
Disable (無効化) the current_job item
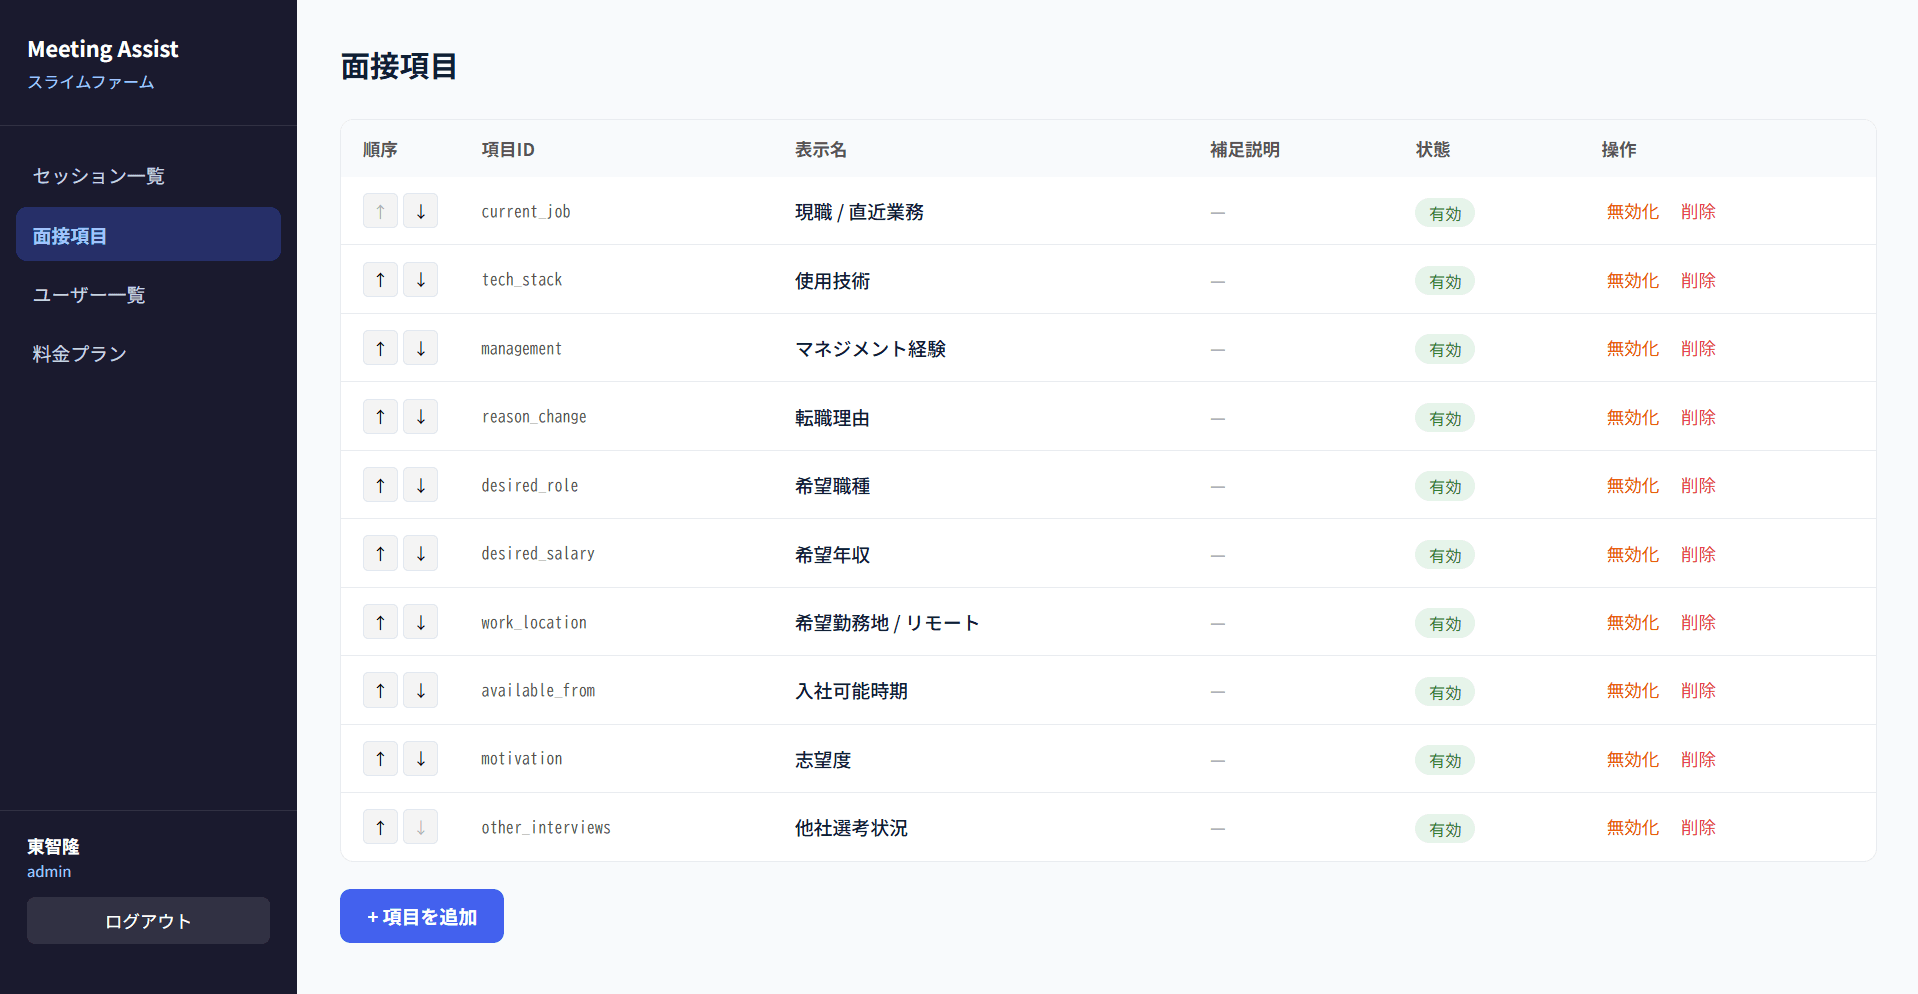pos(1632,212)
